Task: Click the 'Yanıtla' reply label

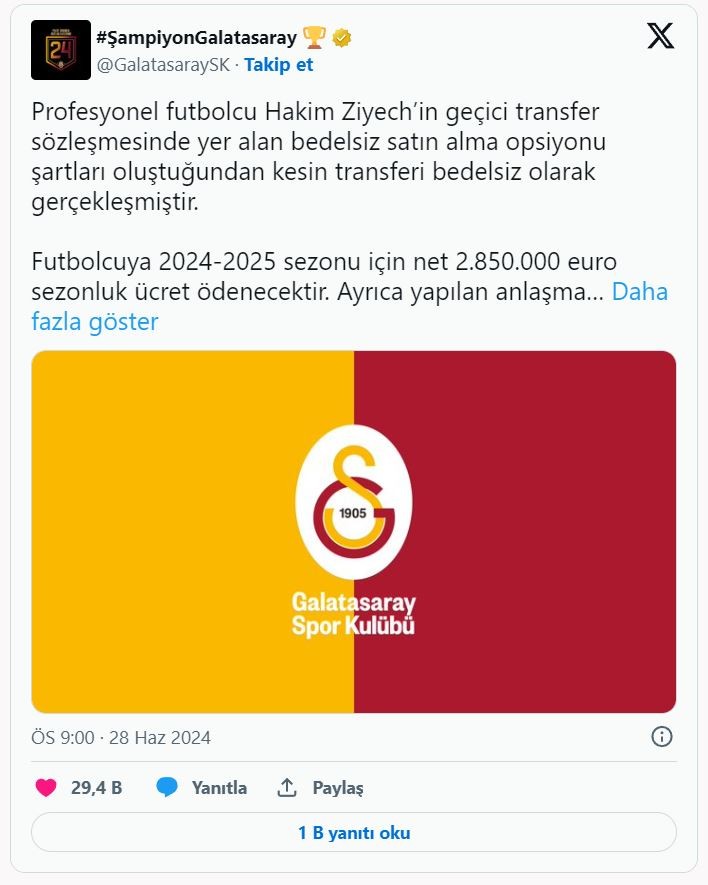Action: tap(219, 788)
